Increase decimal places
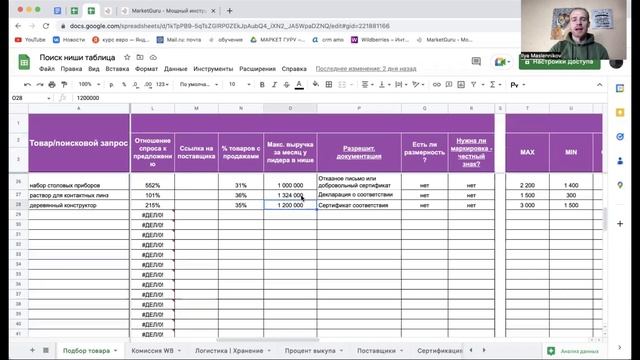The image size is (640, 360). [x=148, y=84]
